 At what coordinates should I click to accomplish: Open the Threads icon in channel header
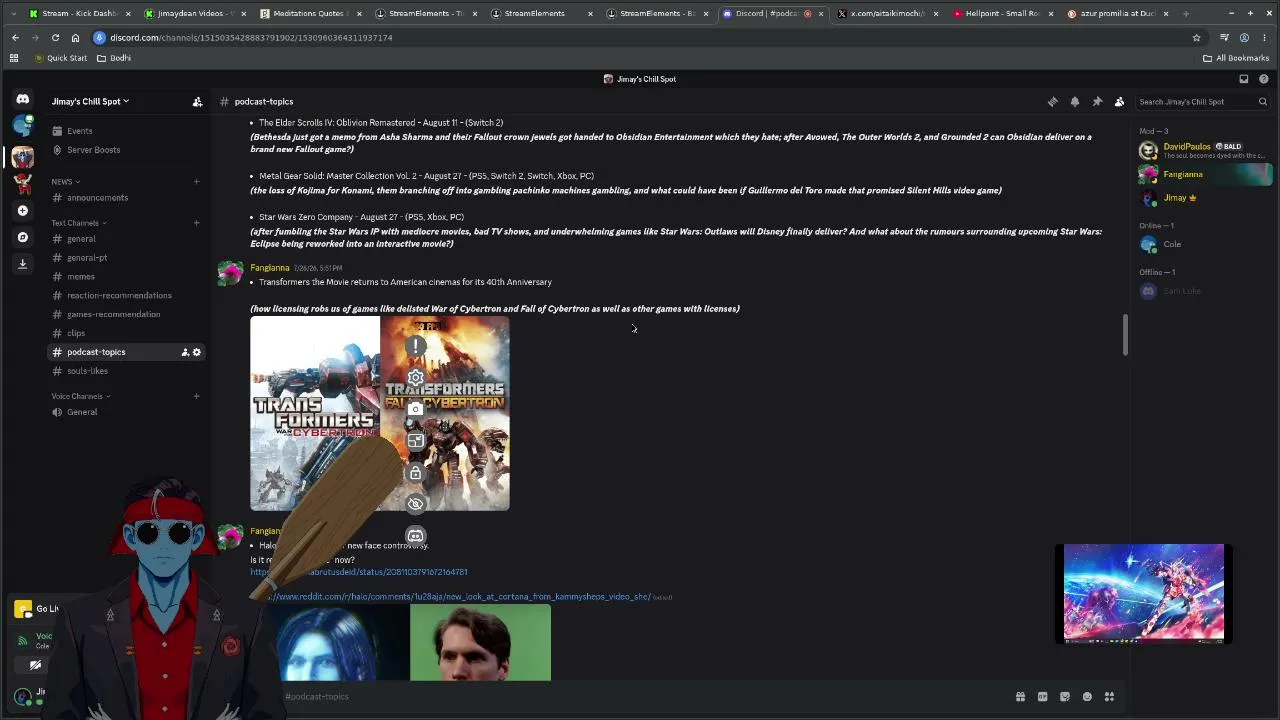click(x=1052, y=102)
